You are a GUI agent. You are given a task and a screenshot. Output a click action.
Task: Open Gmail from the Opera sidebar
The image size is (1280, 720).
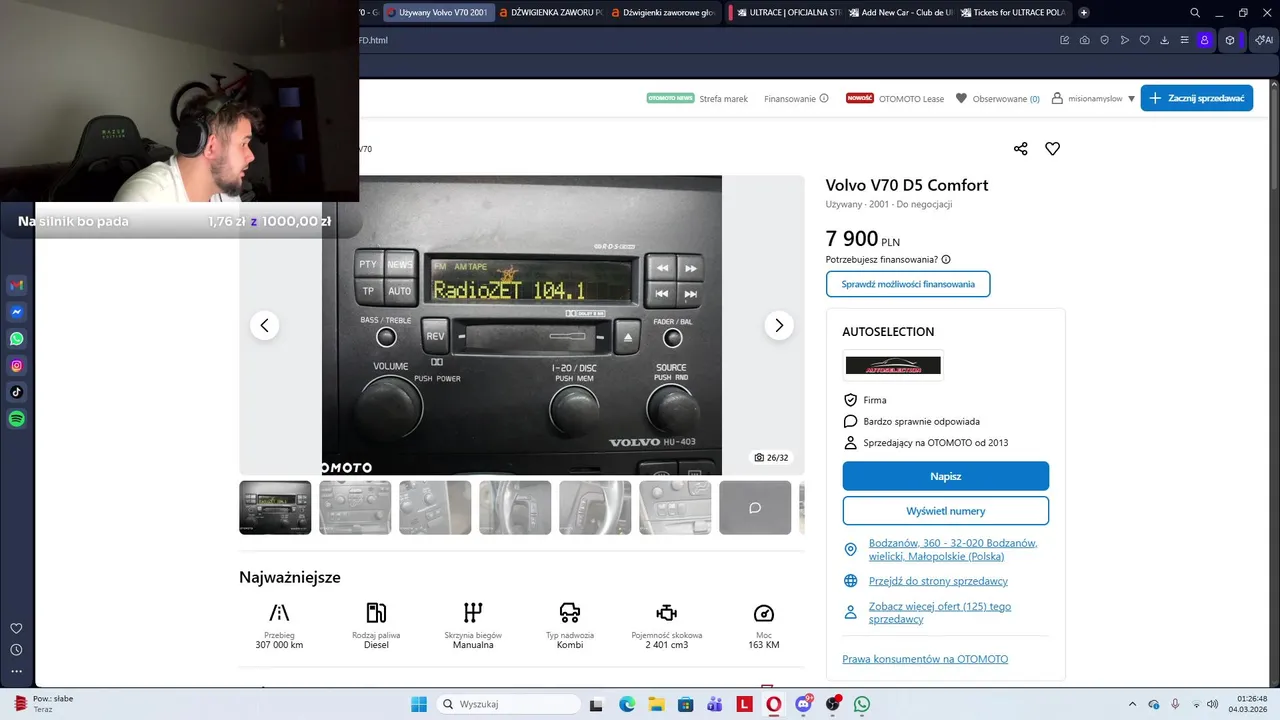point(17,285)
